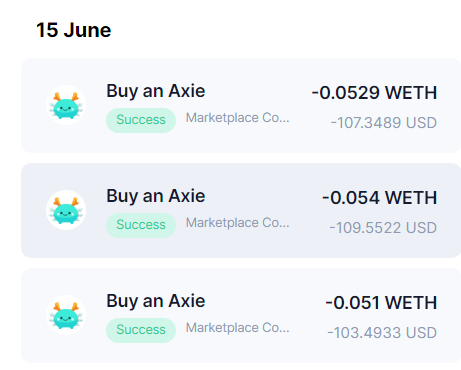This screenshot has height=370, width=461.
Task: Select the Success badge on the -0.054 WETH purchase
Action: click(x=141, y=225)
